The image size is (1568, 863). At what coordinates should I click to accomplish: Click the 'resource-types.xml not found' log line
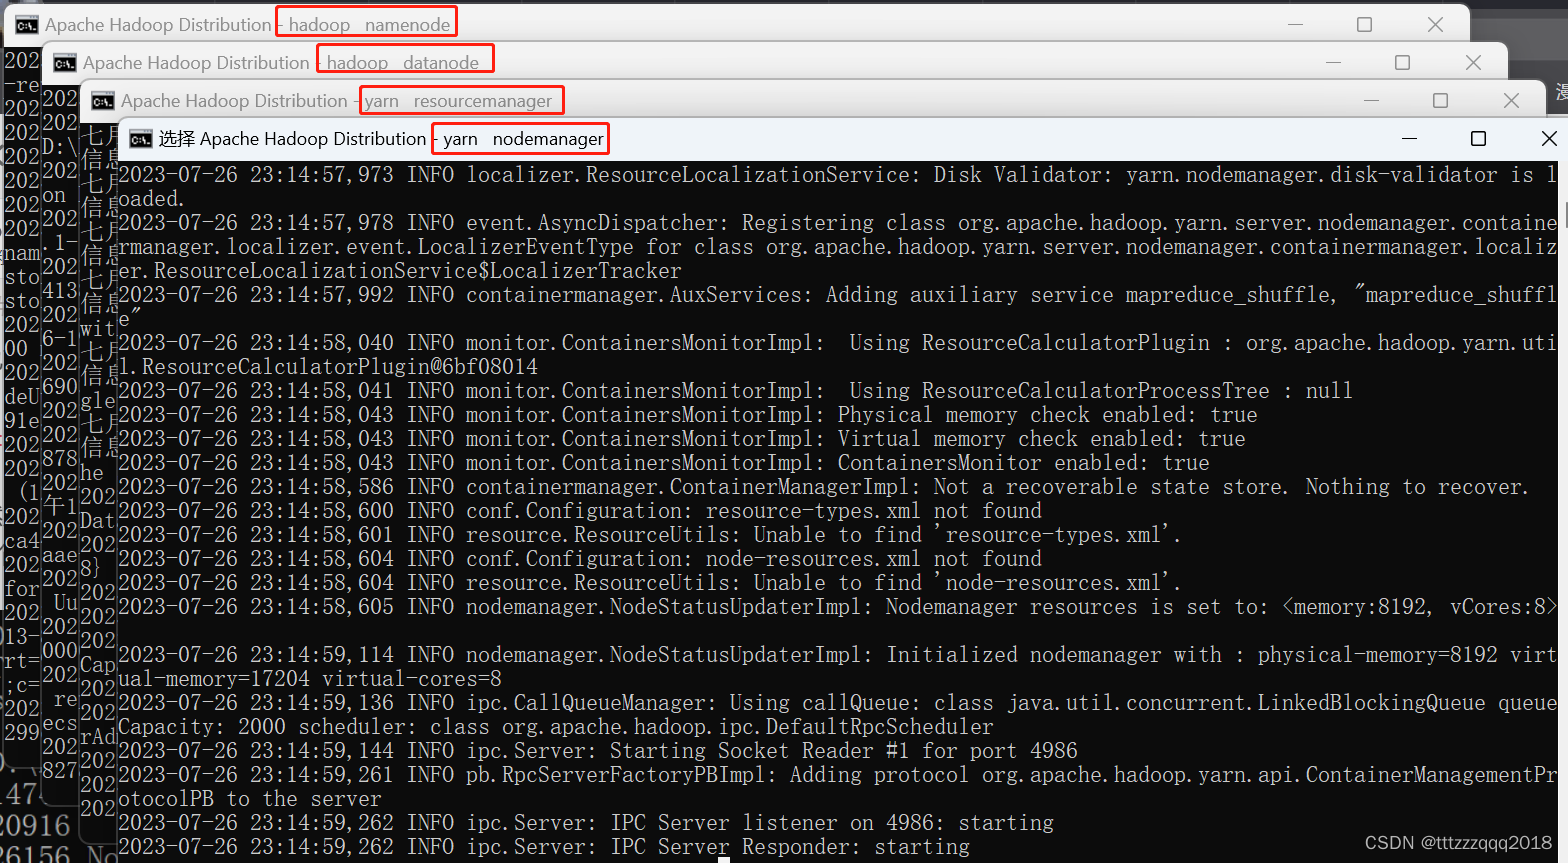[580, 511]
